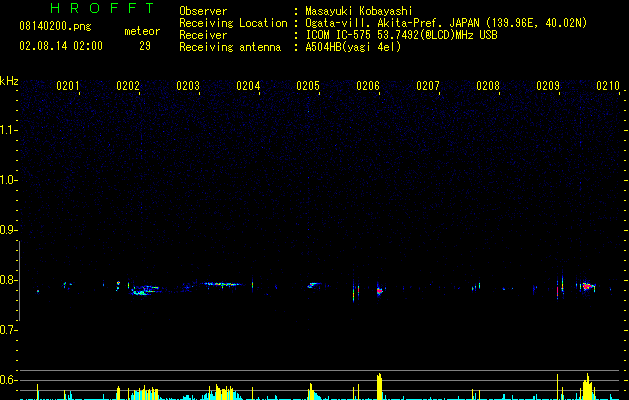Click the 0204 time marker

click(248, 86)
